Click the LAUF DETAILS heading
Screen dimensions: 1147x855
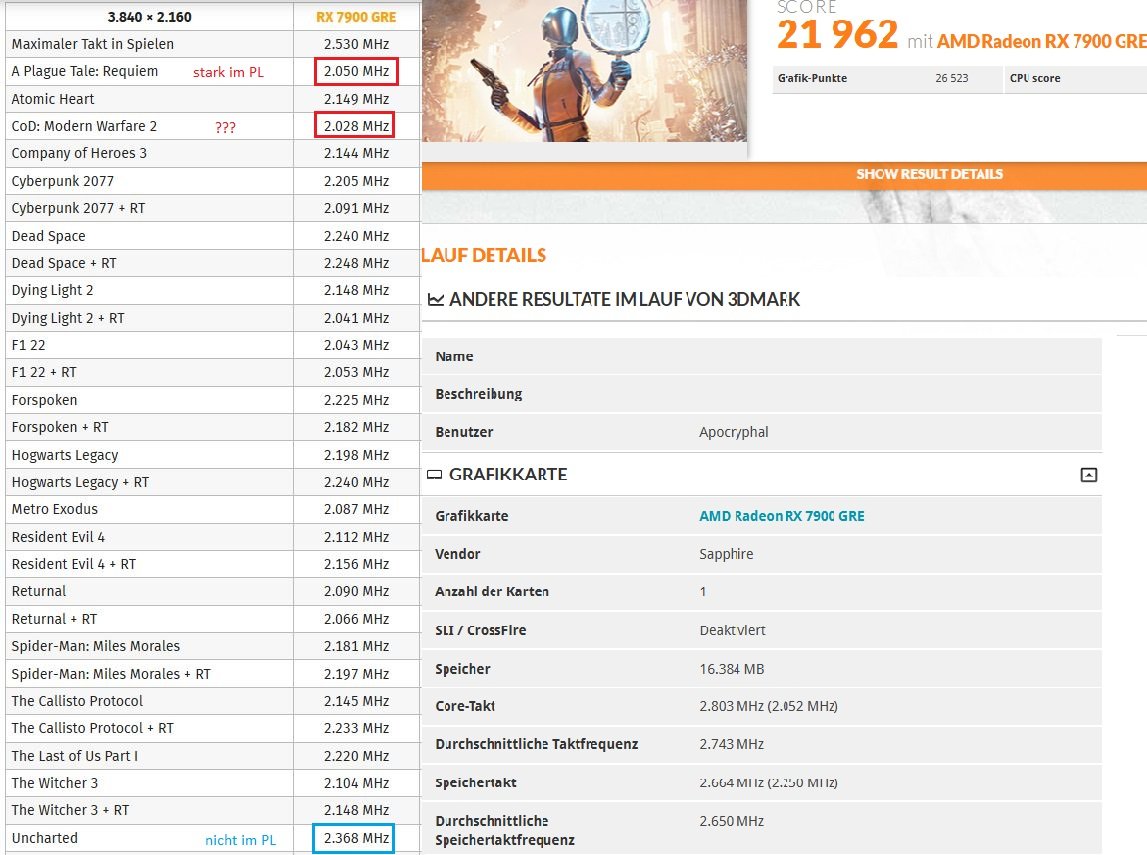pos(484,255)
